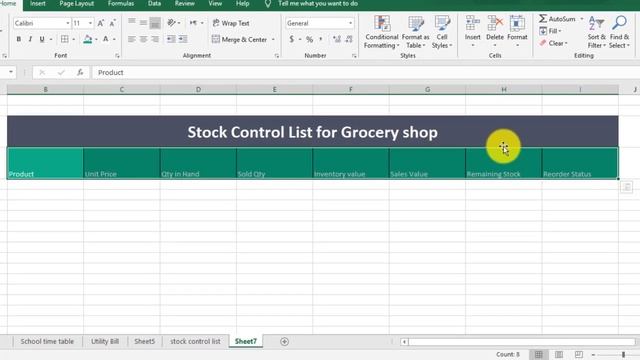Open Sort & Filter
Screen dimensions: 640x360
(x=597, y=32)
